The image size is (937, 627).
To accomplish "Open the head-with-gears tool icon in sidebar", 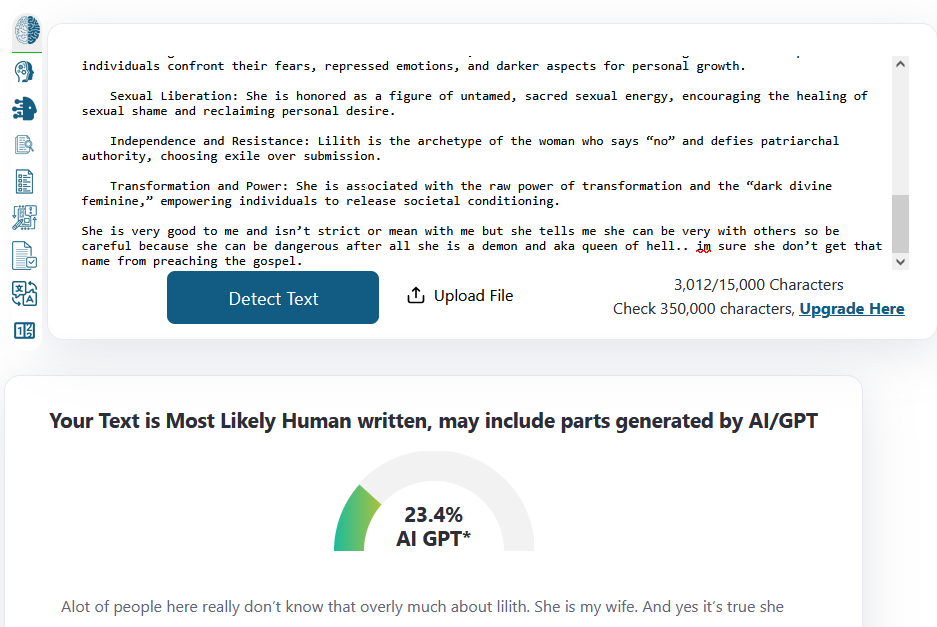I will (25, 71).
